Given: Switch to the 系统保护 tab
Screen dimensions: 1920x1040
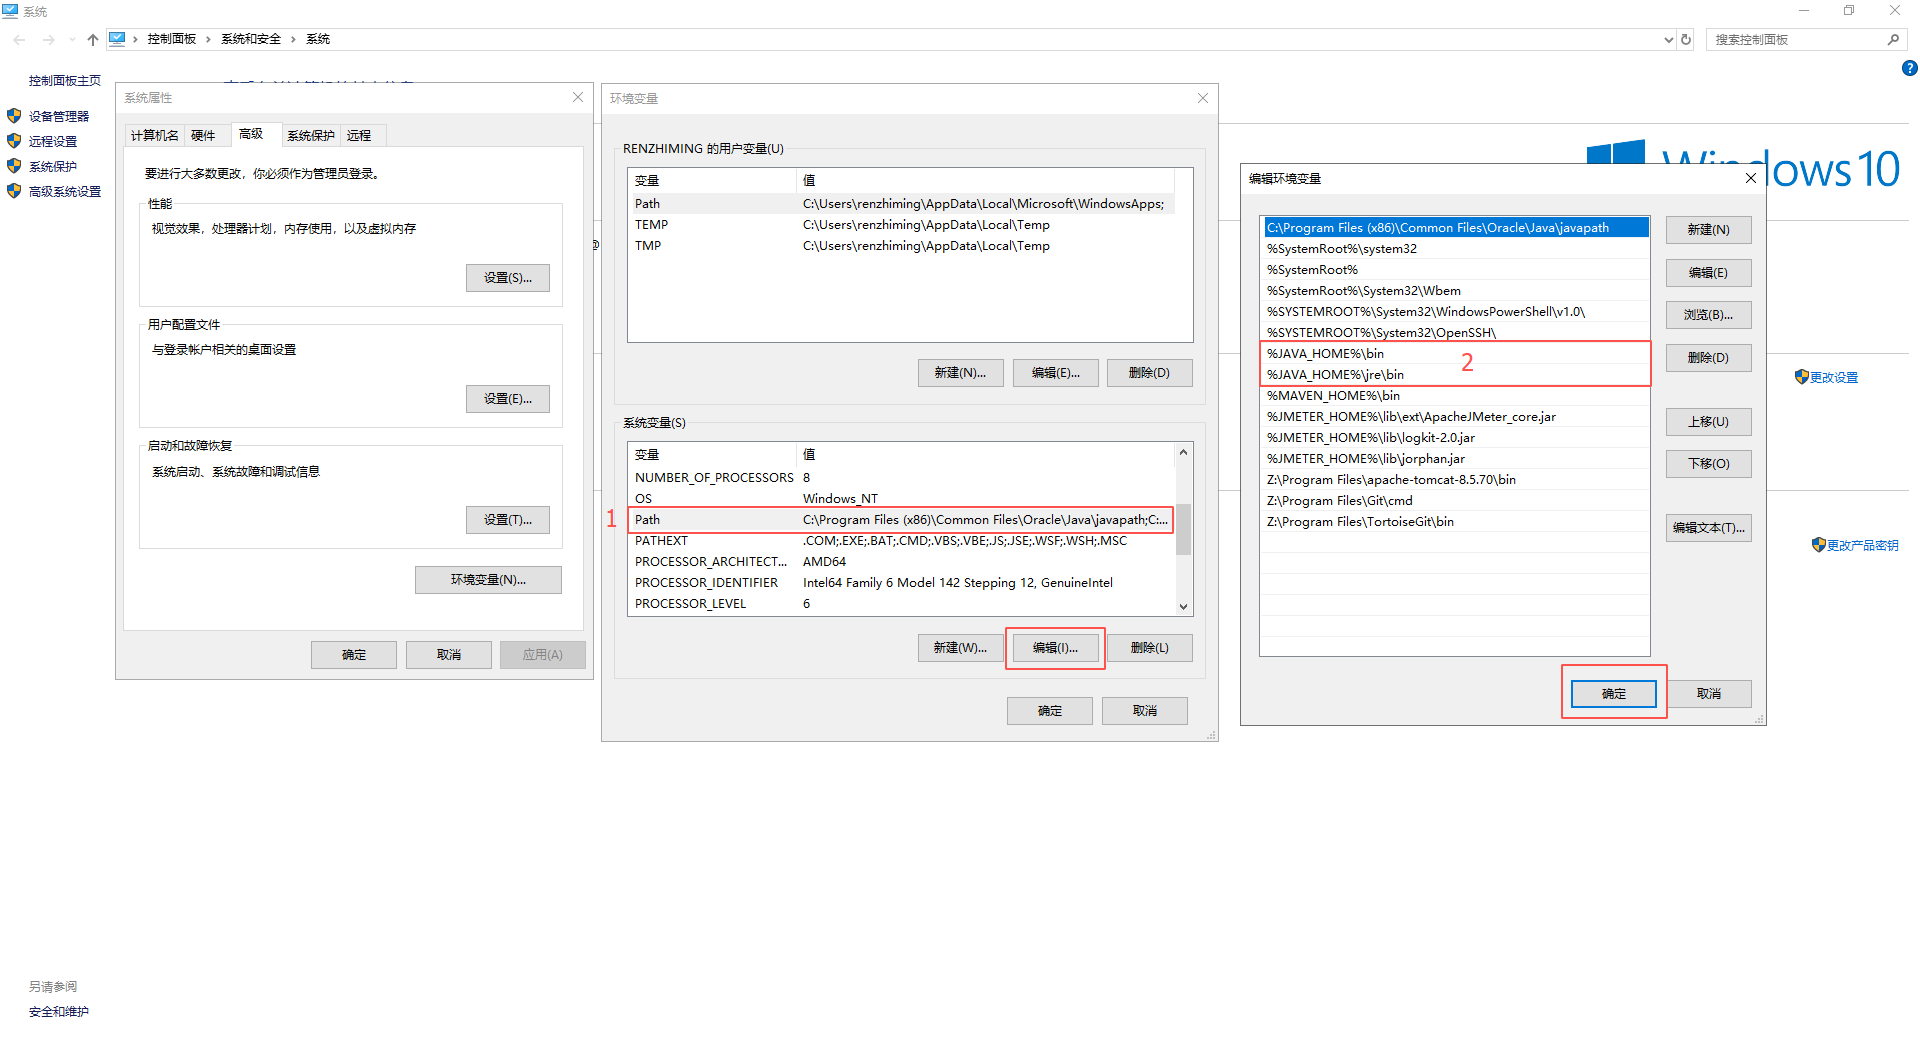Looking at the screenshot, I should [x=311, y=136].
